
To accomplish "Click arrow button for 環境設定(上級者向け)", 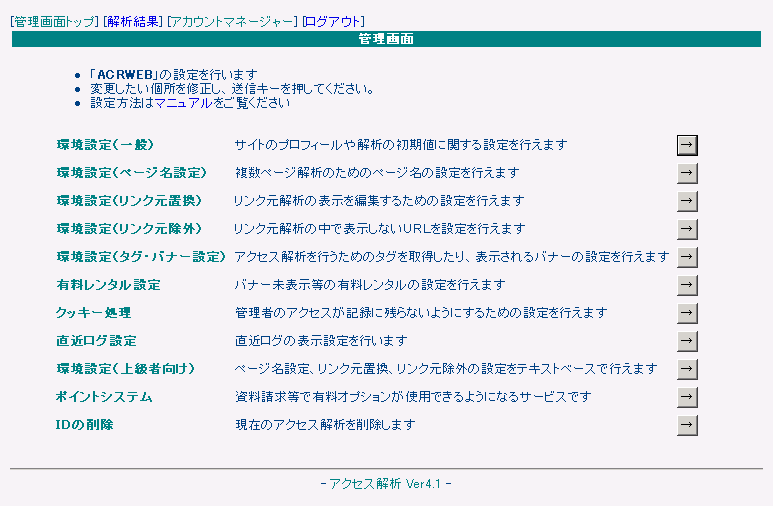I will [687, 369].
